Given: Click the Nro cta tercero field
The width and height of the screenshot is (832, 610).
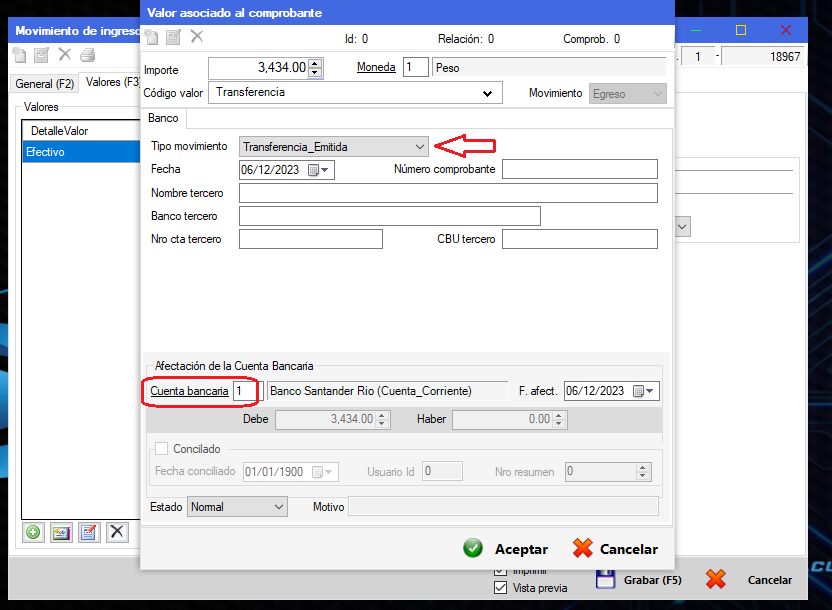Looking at the screenshot, I should (x=310, y=239).
